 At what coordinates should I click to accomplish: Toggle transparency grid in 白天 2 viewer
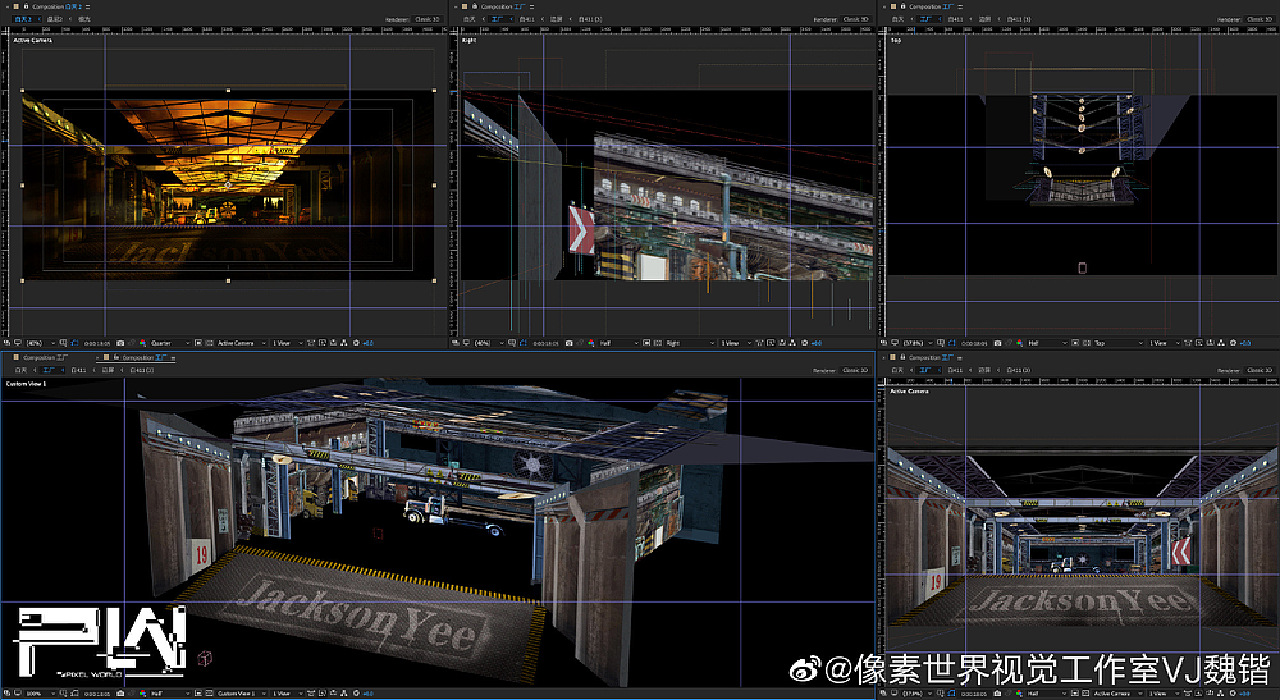coord(208,343)
